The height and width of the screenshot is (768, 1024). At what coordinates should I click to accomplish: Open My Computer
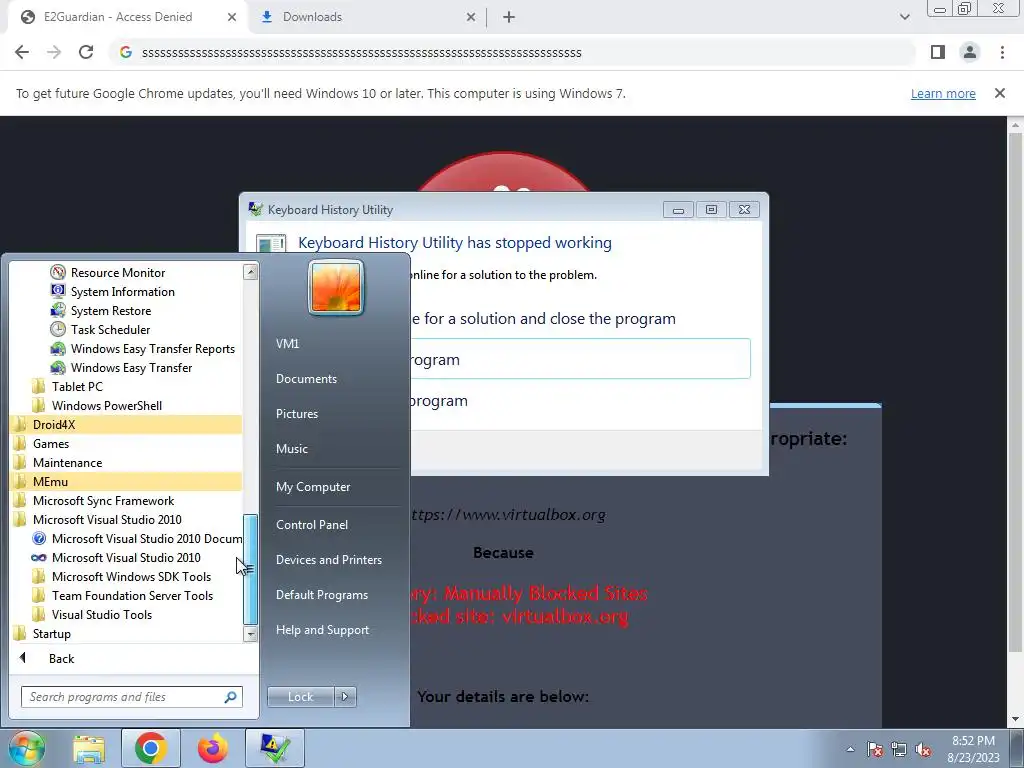point(313,487)
